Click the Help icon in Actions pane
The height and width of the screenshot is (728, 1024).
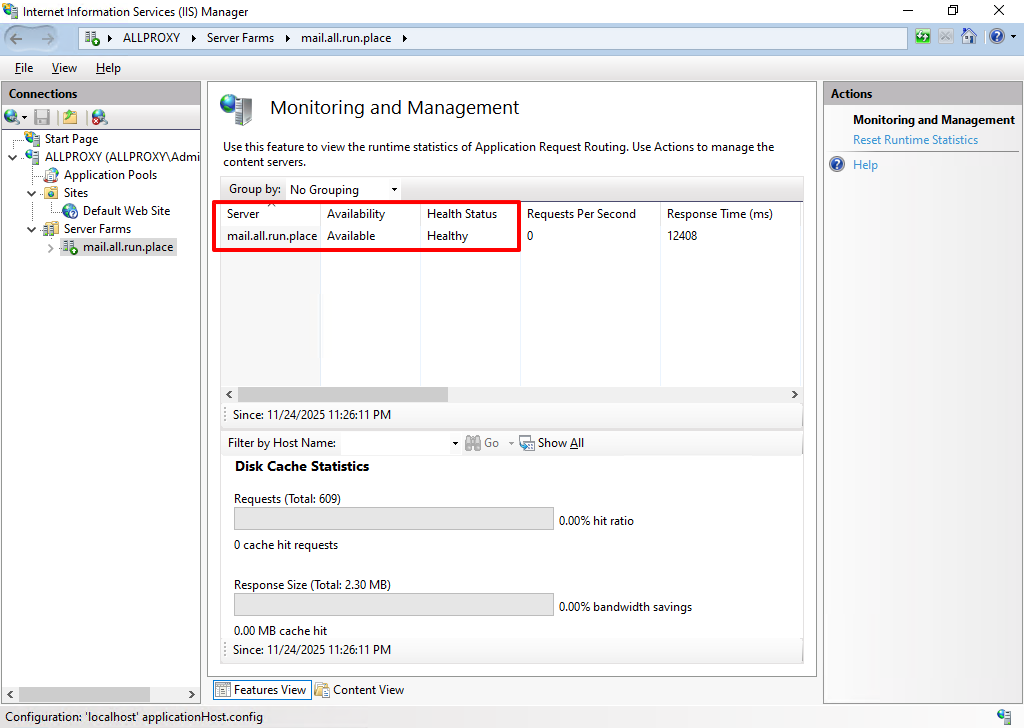click(837, 165)
